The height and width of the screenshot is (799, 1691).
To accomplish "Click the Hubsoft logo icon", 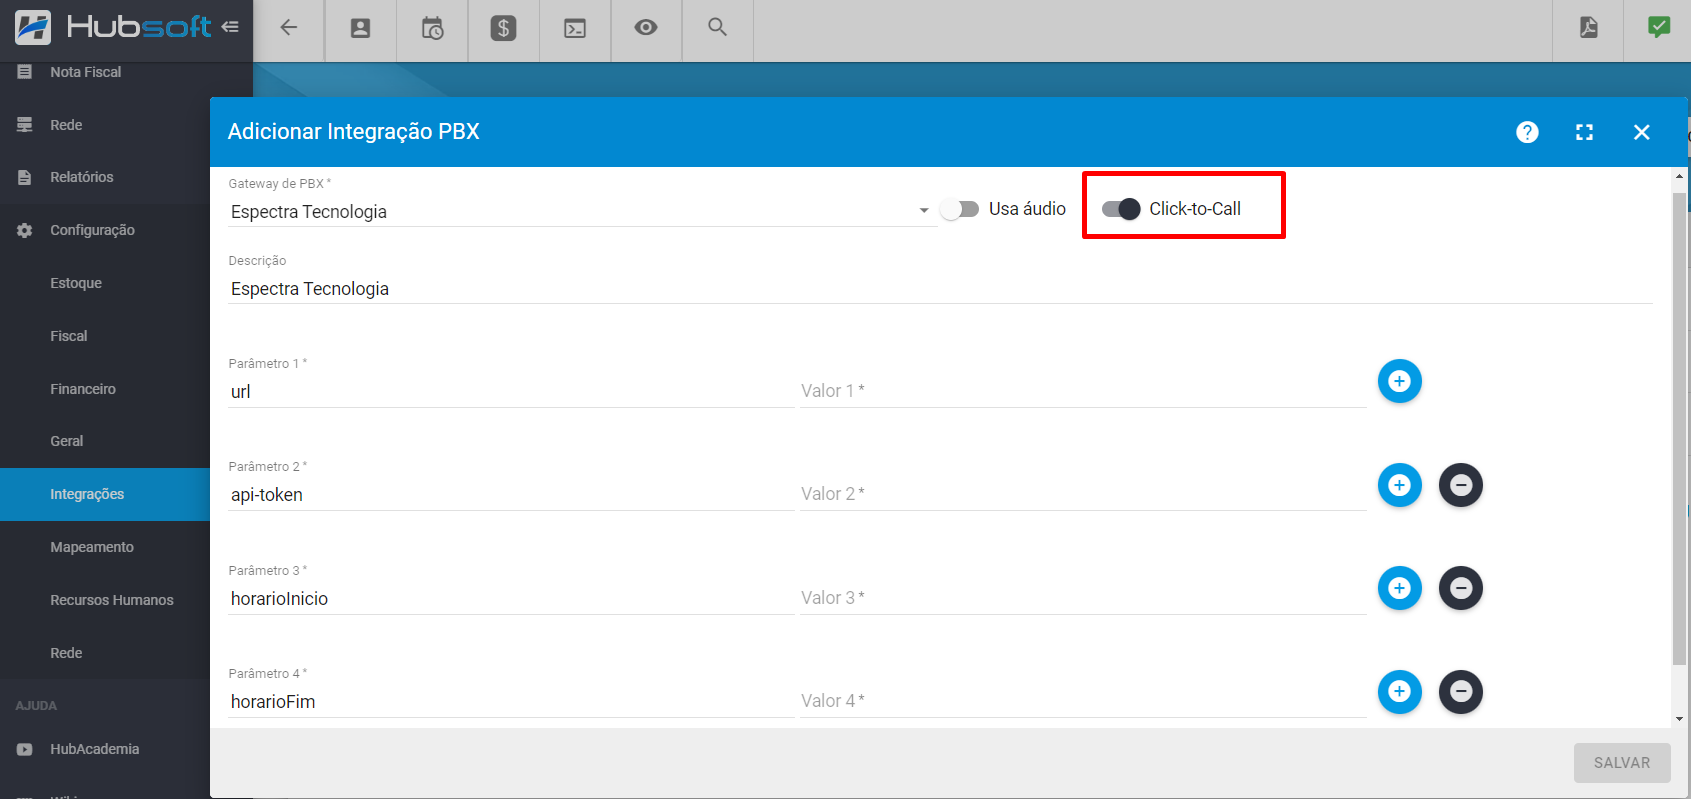I will pos(33,27).
